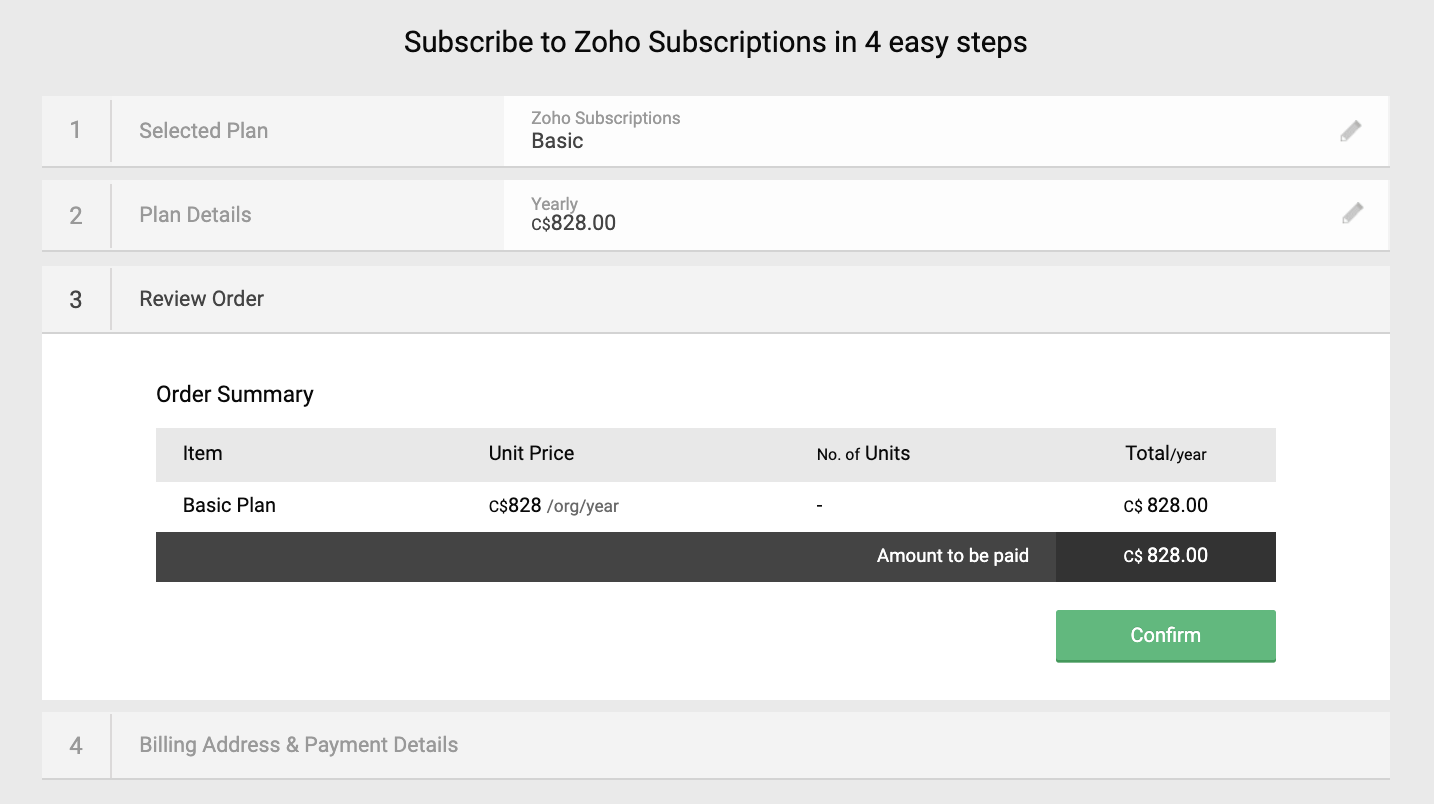This screenshot has width=1434, height=804.
Task: Click the Item column header
Action: pyautogui.click(x=202, y=454)
